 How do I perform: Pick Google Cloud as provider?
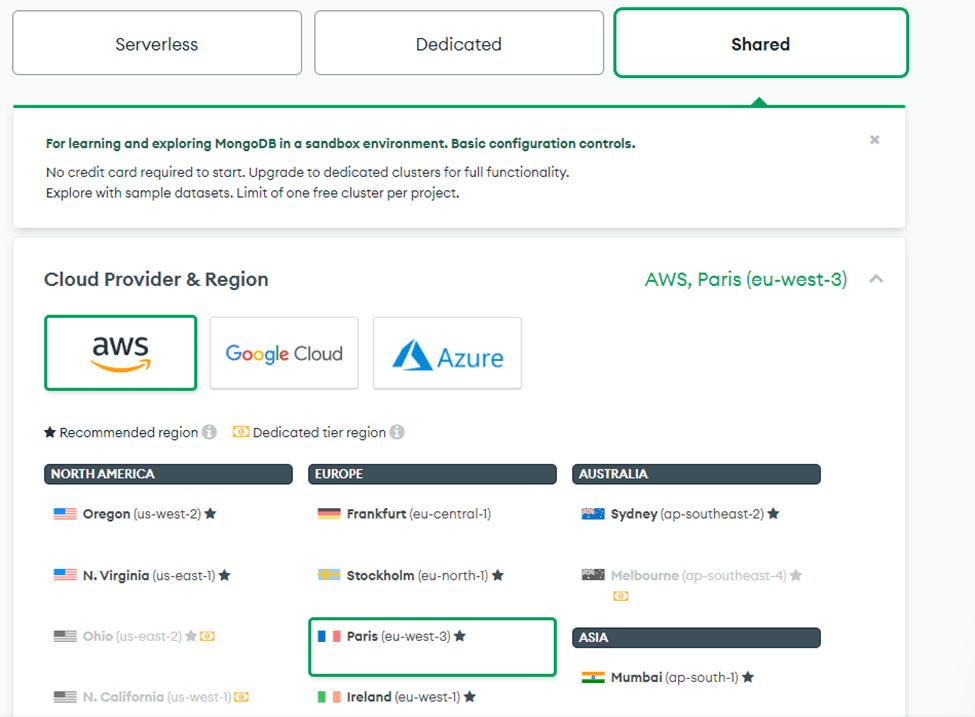[x=284, y=353]
